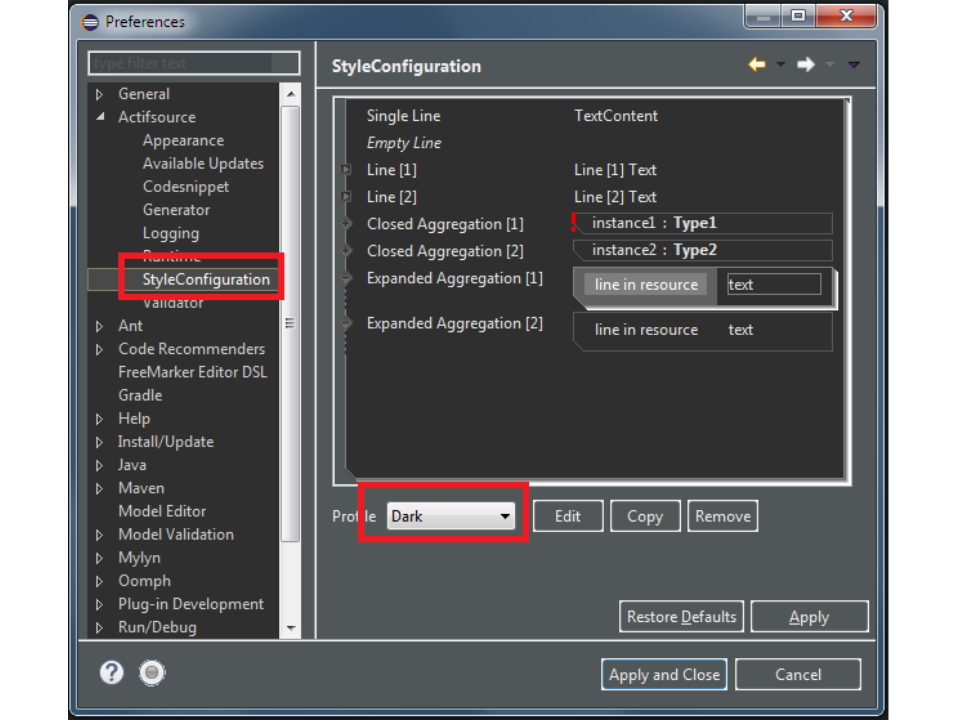Select the StyleConfiguration tree item

click(205, 279)
